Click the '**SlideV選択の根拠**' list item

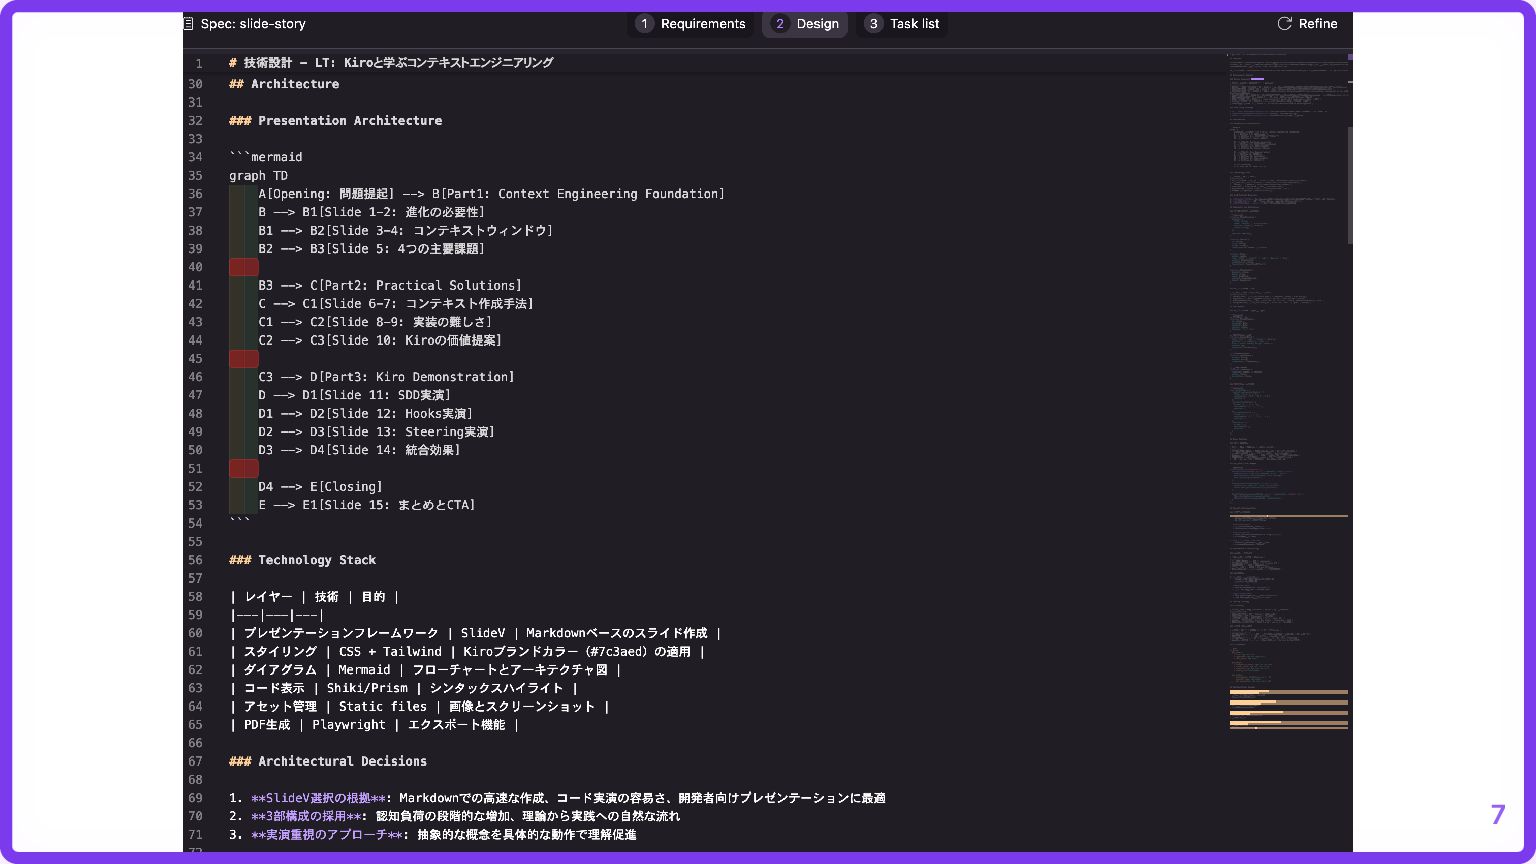[557, 798]
